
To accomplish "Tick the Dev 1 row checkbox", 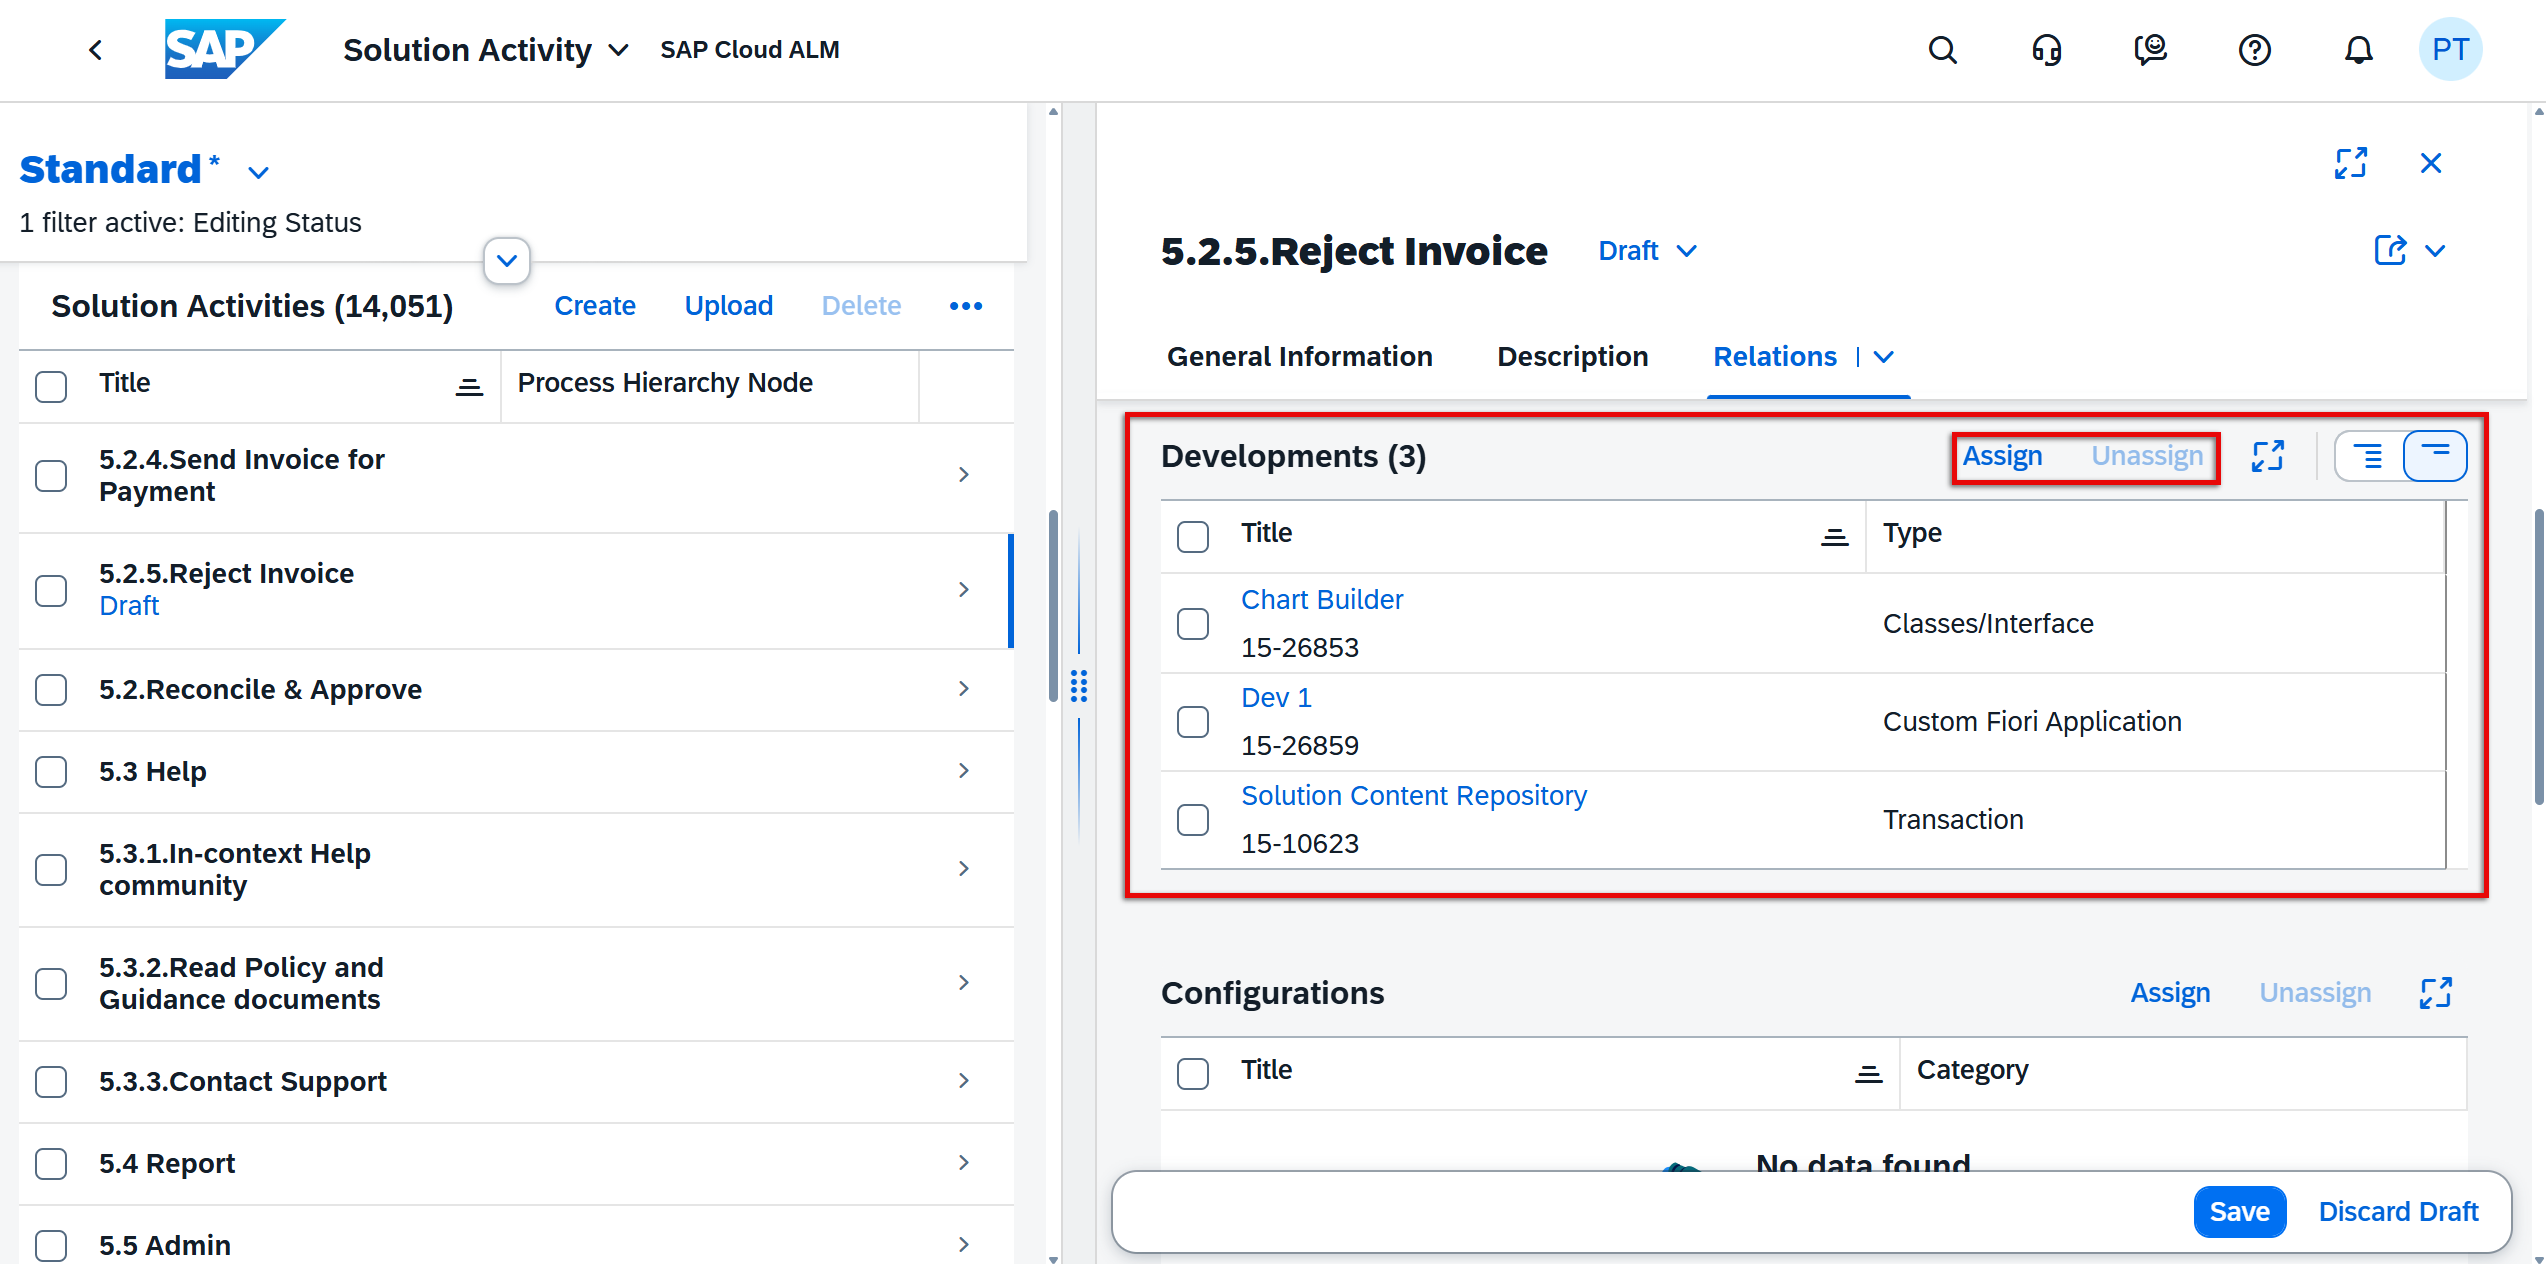I will (1193, 722).
